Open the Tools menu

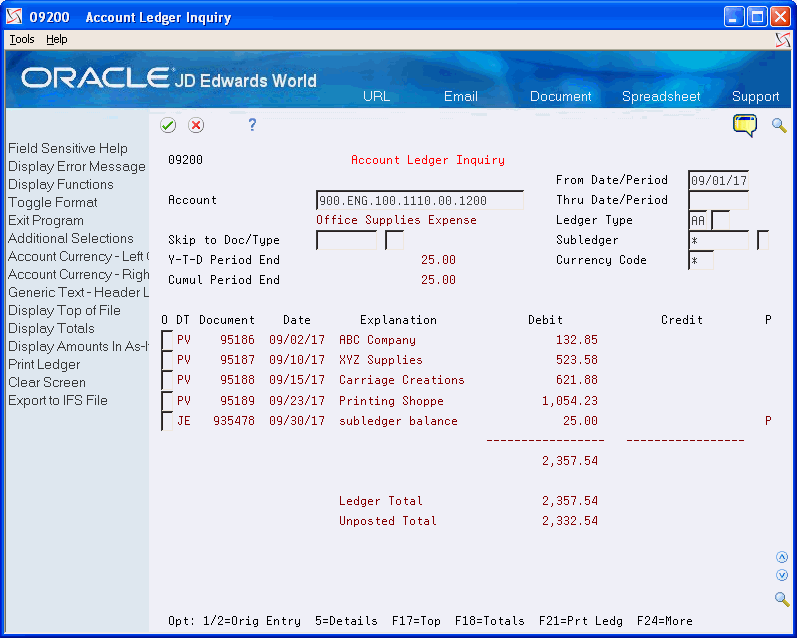point(22,39)
